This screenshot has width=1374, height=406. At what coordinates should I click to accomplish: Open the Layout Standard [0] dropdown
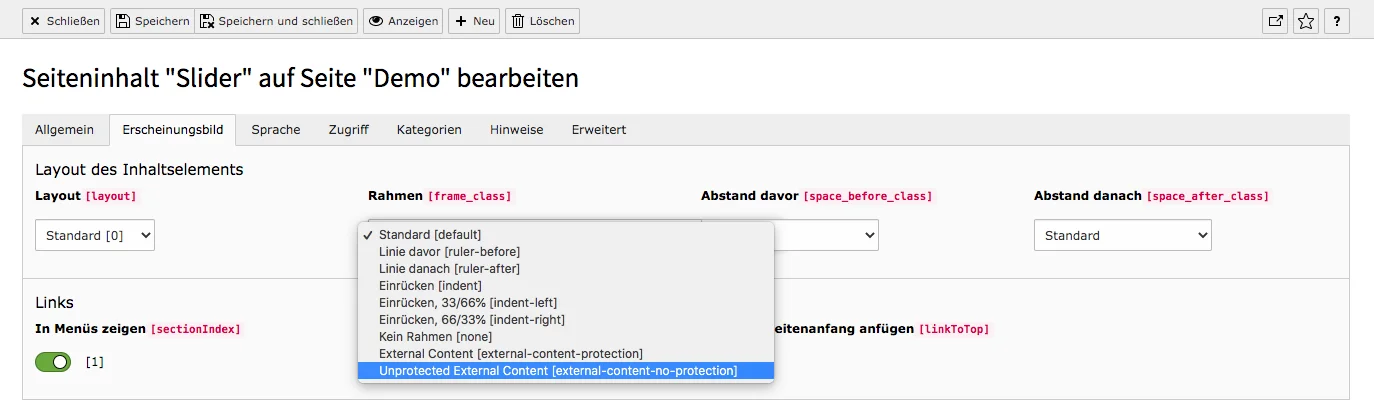[x=95, y=235]
